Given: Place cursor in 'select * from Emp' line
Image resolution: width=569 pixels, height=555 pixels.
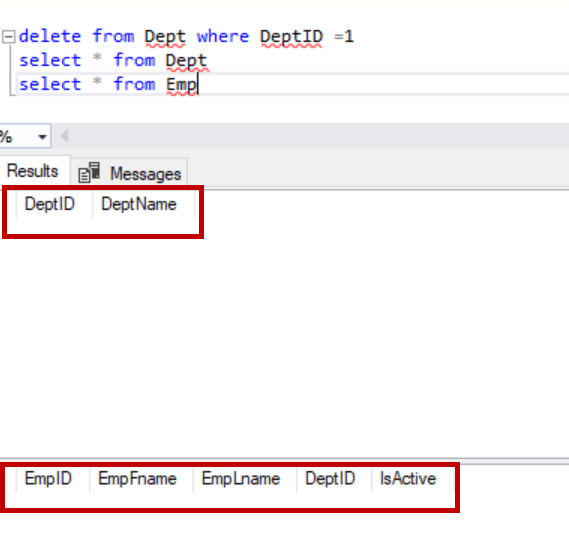Looking at the screenshot, I should pos(108,84).
